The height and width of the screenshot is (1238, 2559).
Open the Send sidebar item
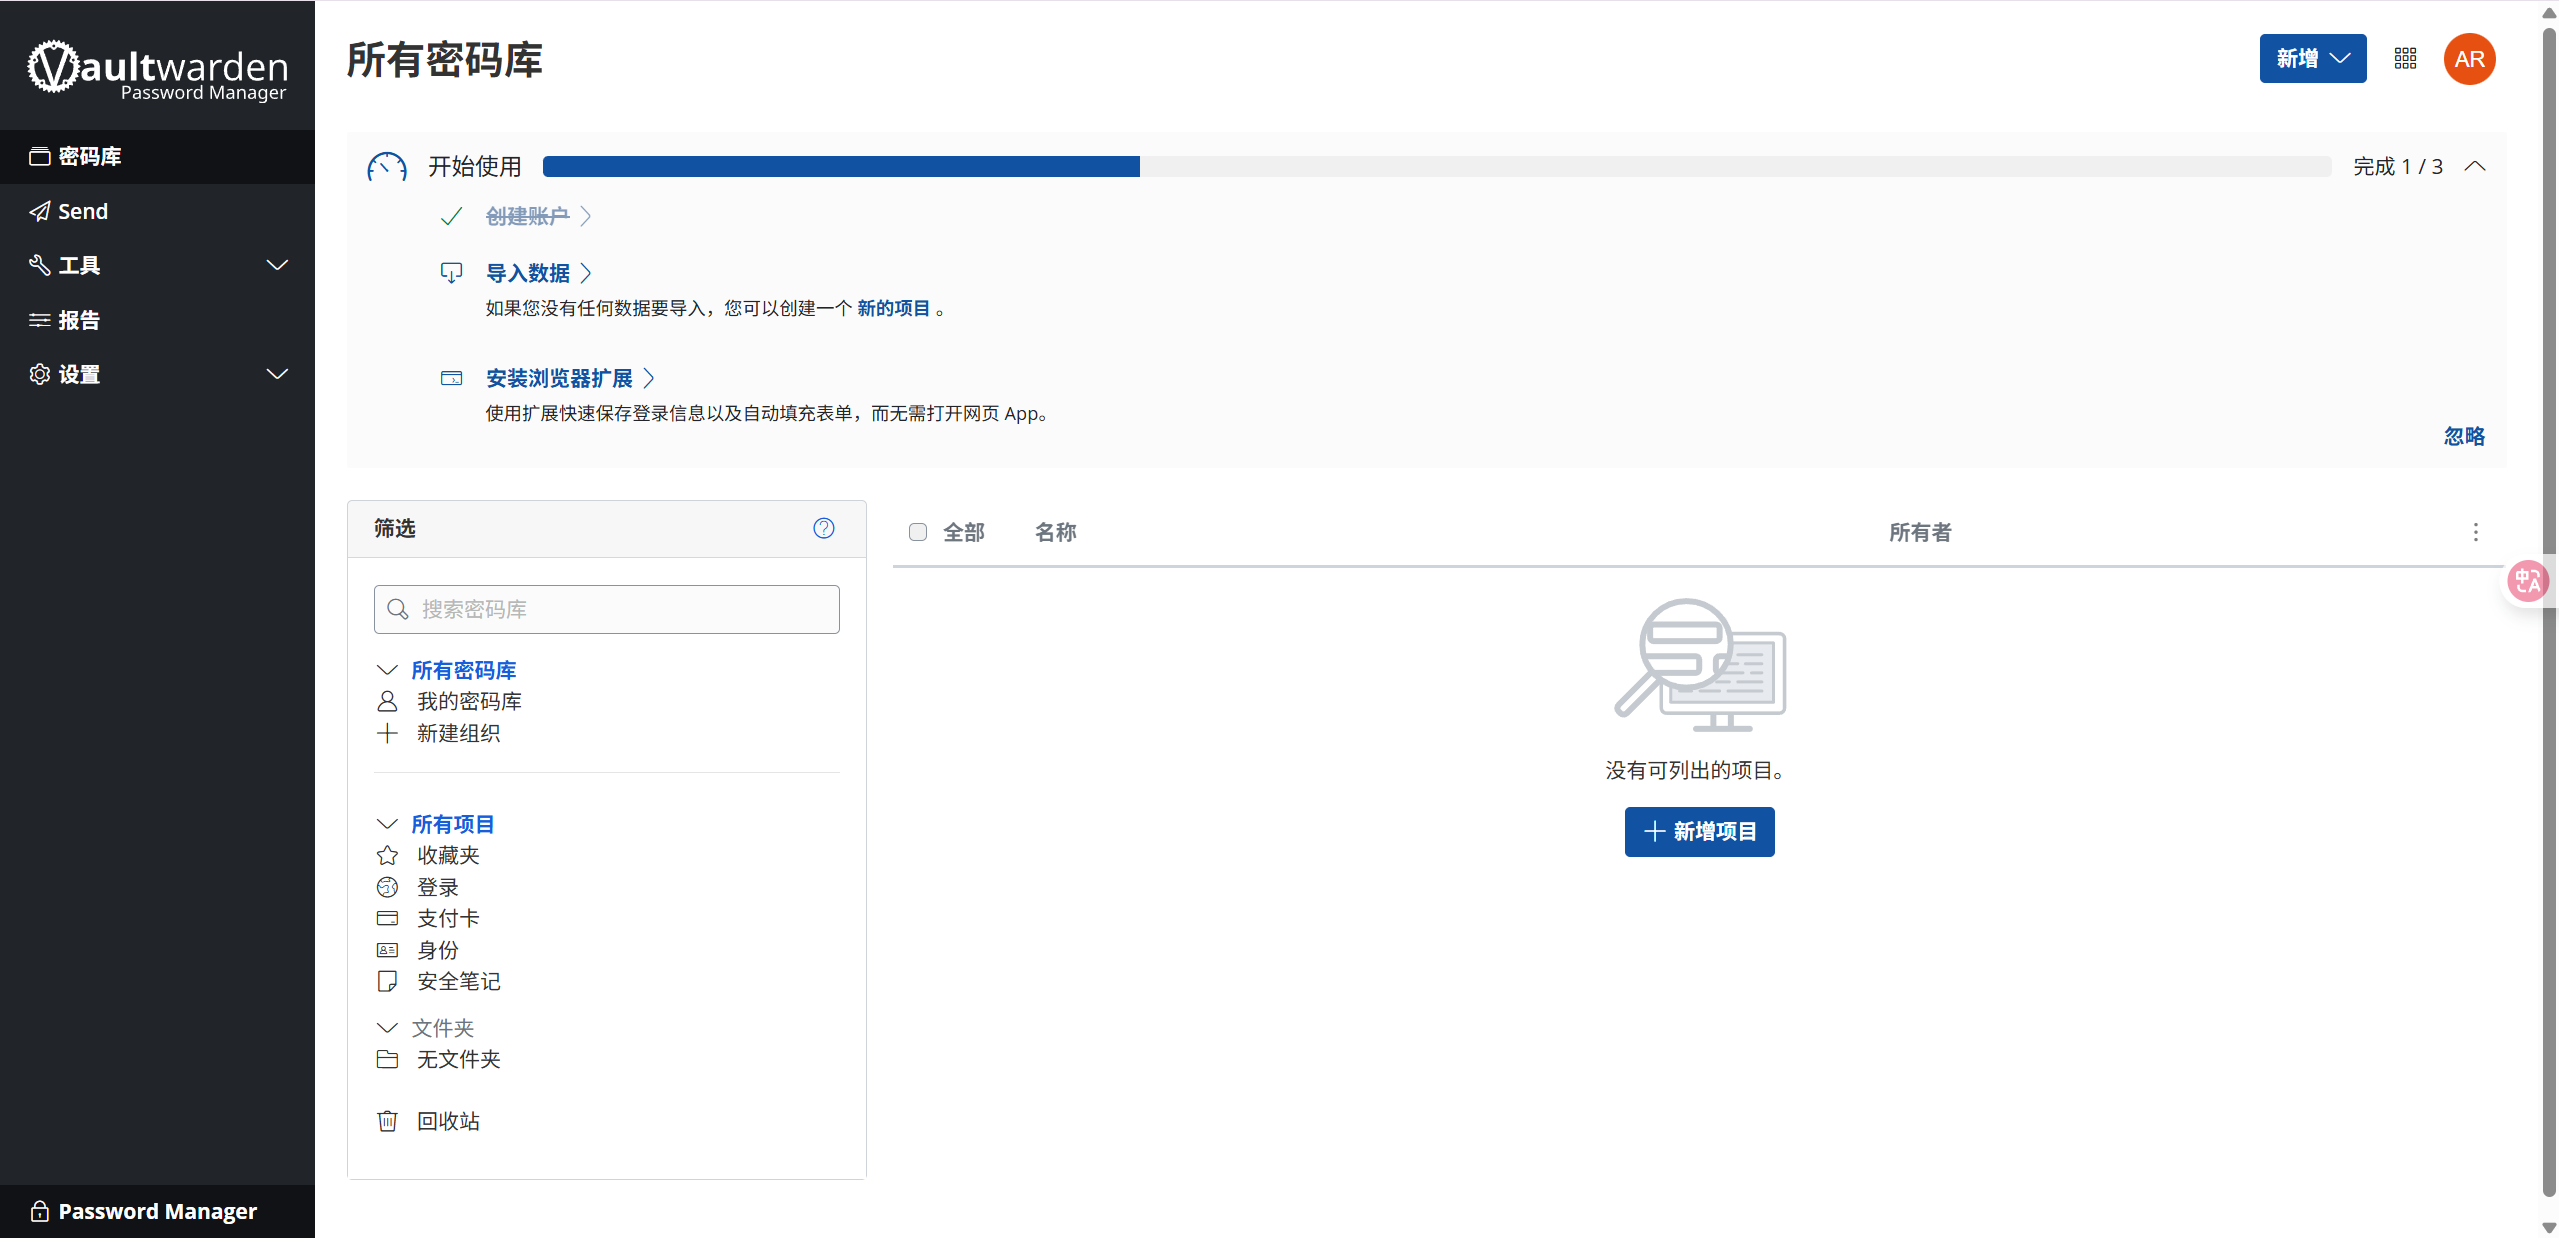coord(83,211)
